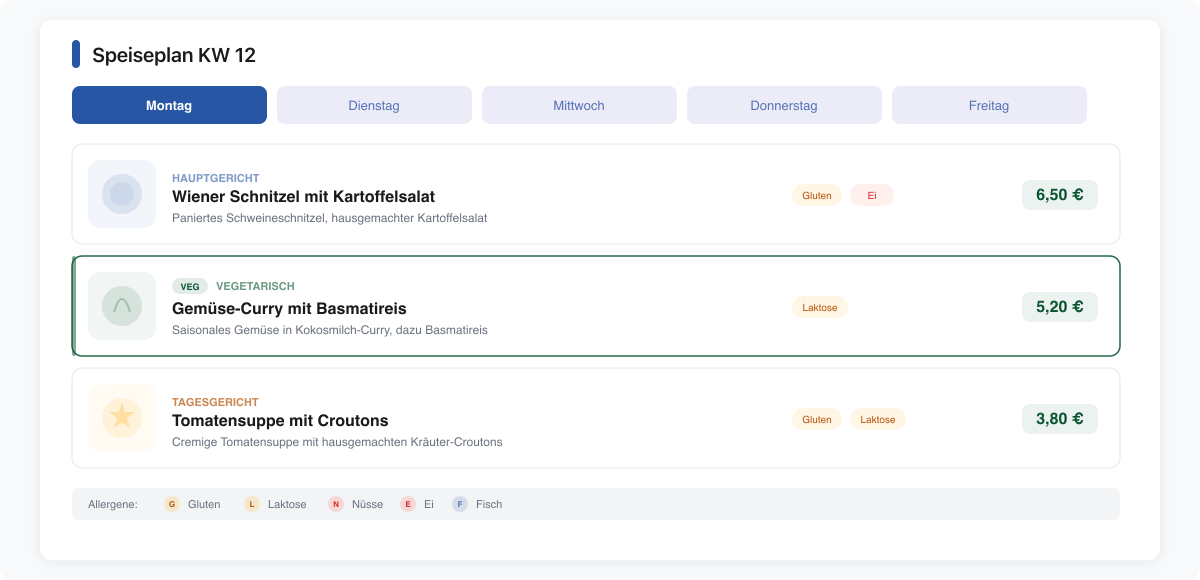Click the star icon next to Tomatensuppe
Image resolution: width=1200 pixels, height=580 pixels.
[x=121, y=418]
